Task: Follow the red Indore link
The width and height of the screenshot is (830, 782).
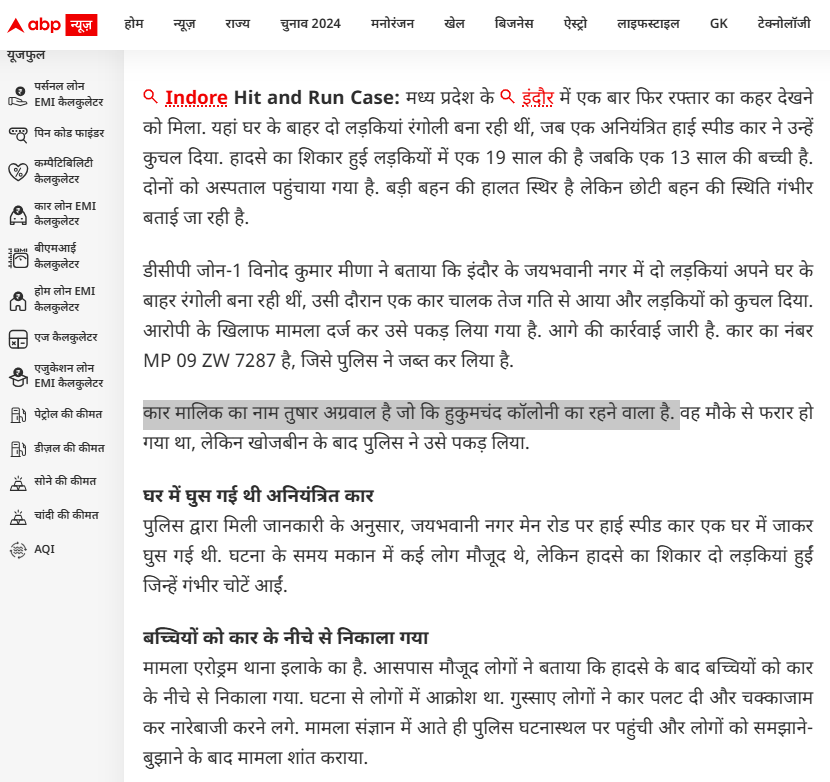Action: point(196,98)
